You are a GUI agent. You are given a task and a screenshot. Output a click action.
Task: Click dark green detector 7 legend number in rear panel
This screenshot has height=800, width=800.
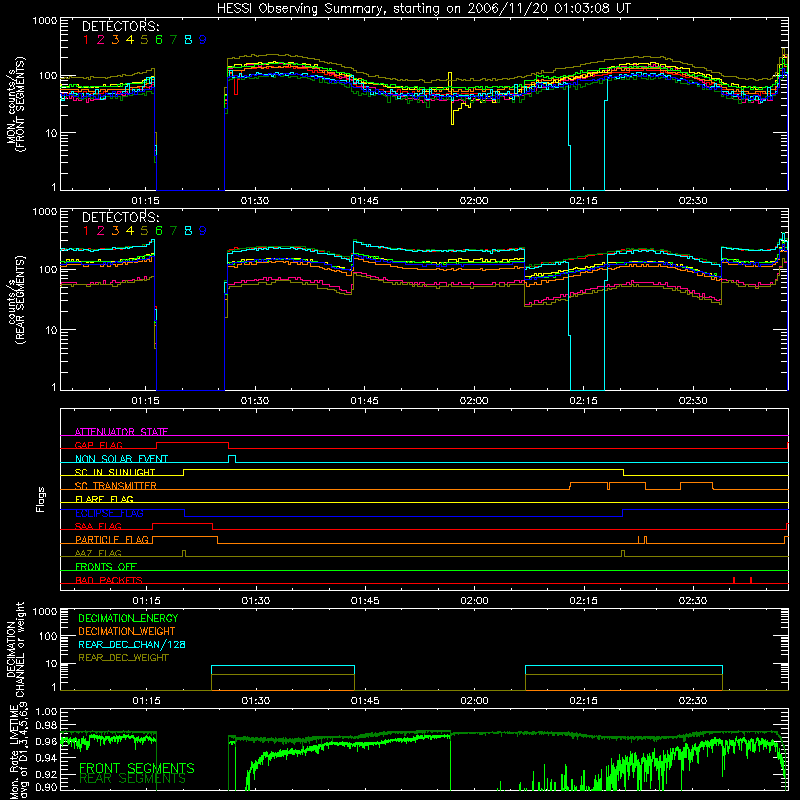173,231
